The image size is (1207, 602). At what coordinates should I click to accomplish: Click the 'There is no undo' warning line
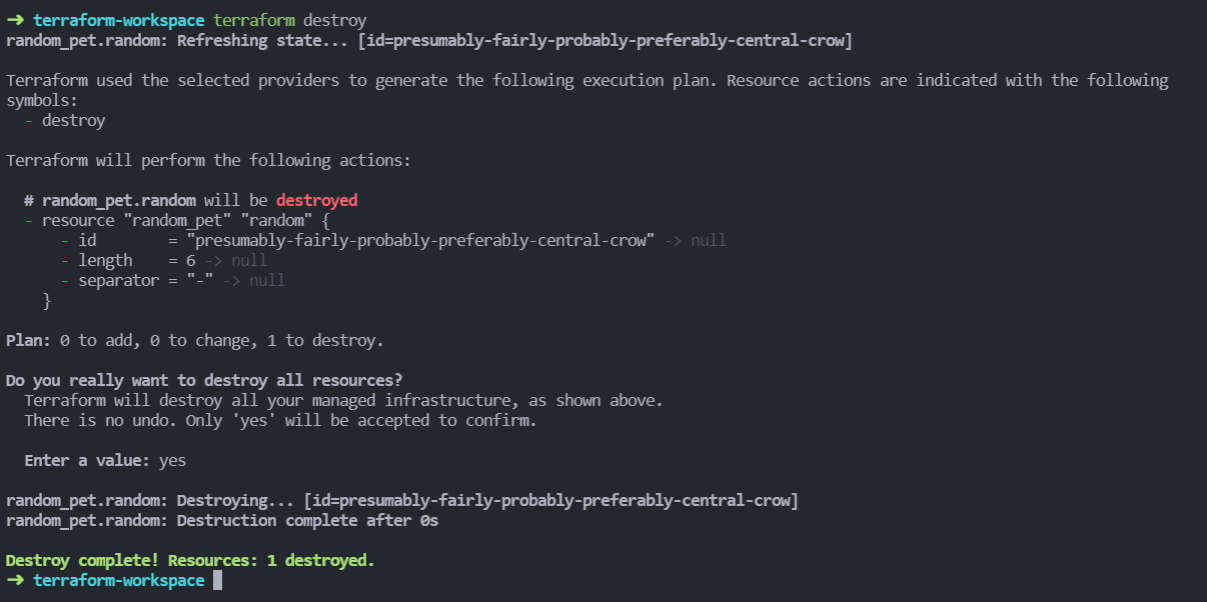[x=280, y=420]
